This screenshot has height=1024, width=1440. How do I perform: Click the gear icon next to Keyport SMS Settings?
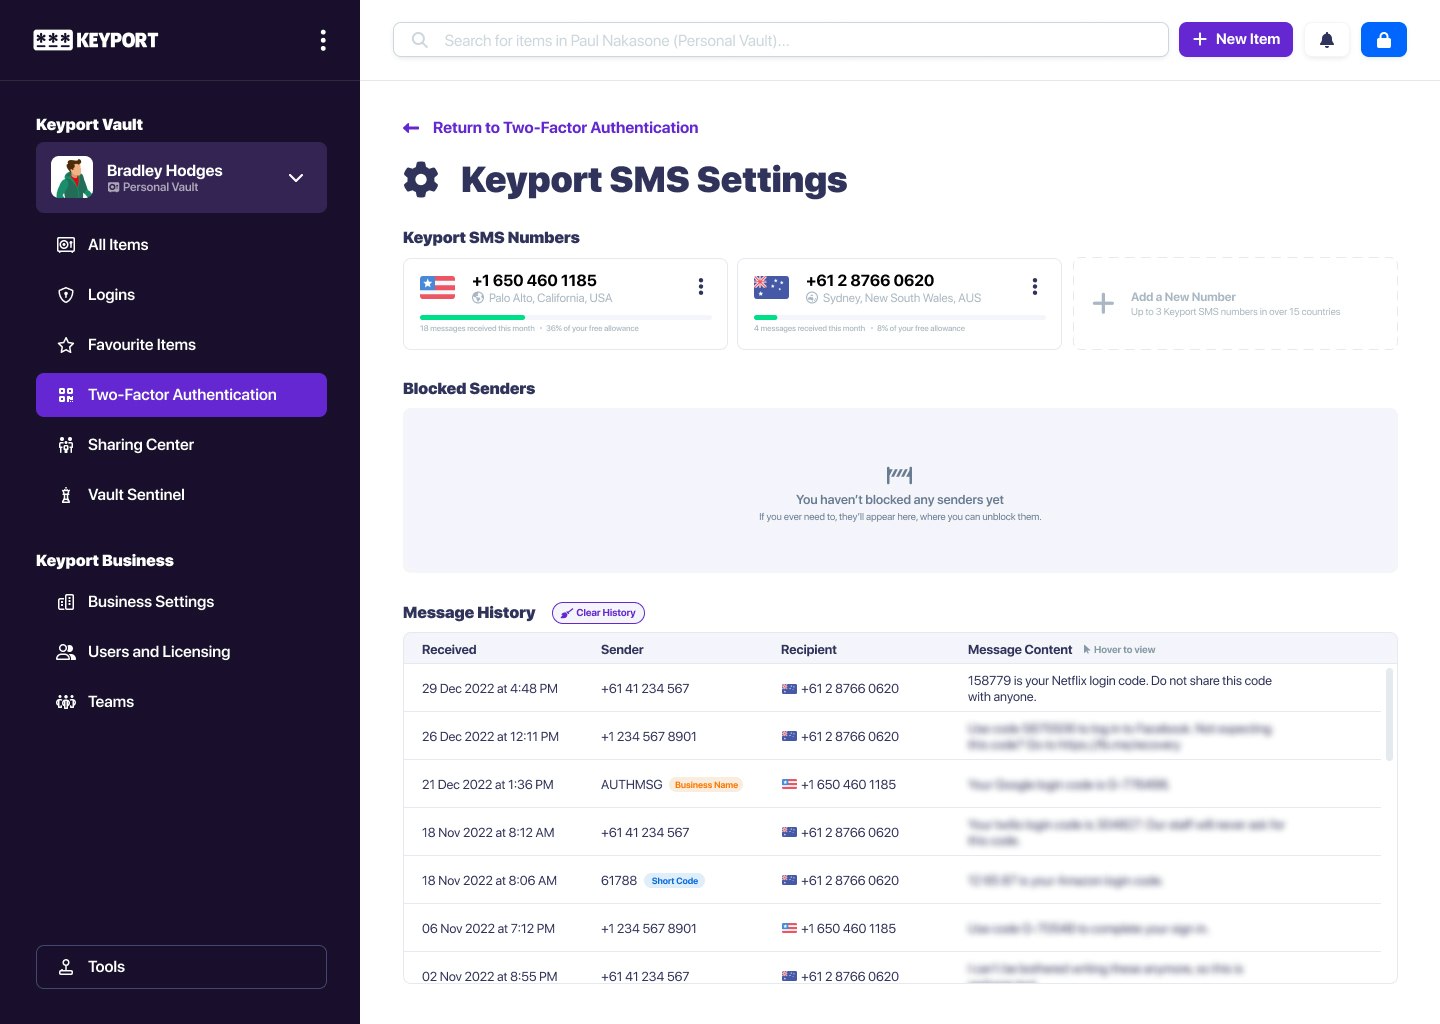(x=421, y=180)
